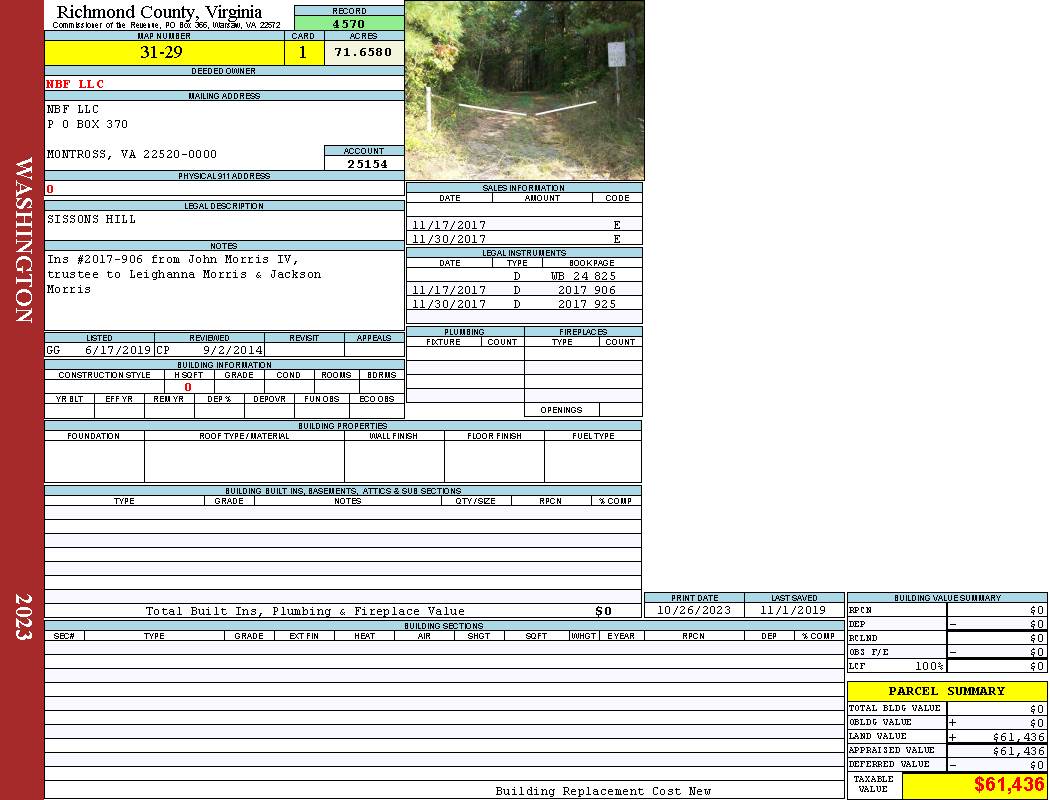Select the yellow Parcel Summary header

946,691
